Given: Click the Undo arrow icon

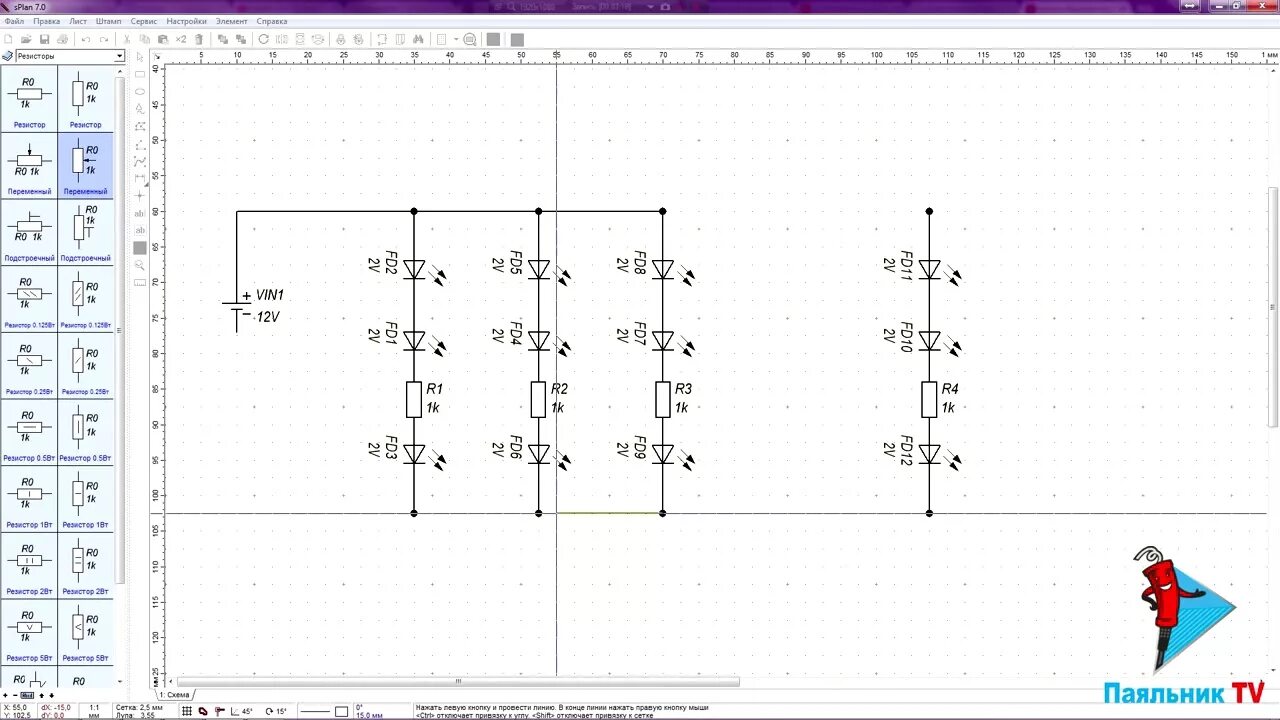Looking at the screenshot, I should point(86,39).
